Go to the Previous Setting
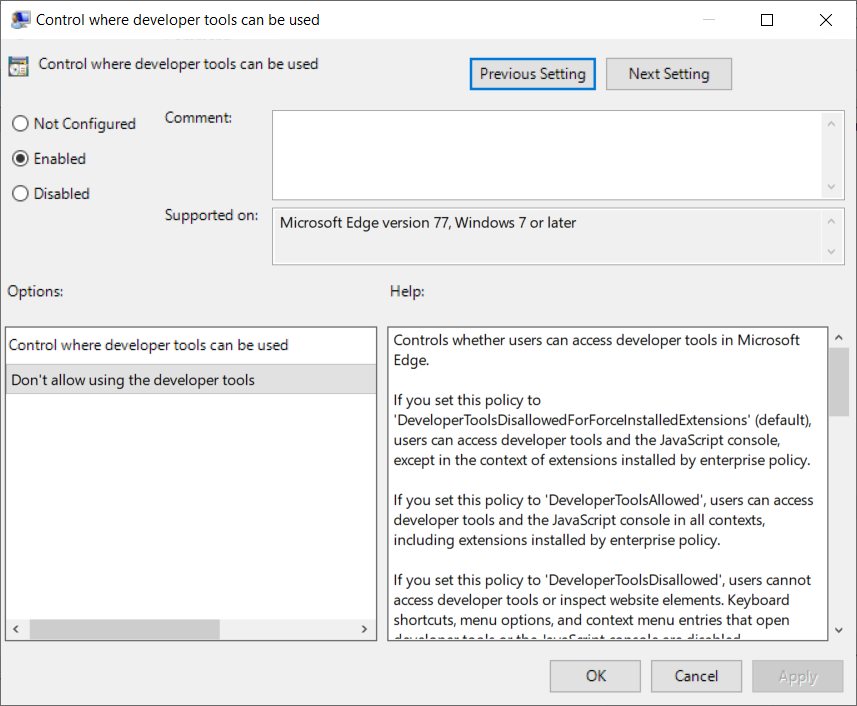This screenshot has width=857, height=706. point(532,74)
